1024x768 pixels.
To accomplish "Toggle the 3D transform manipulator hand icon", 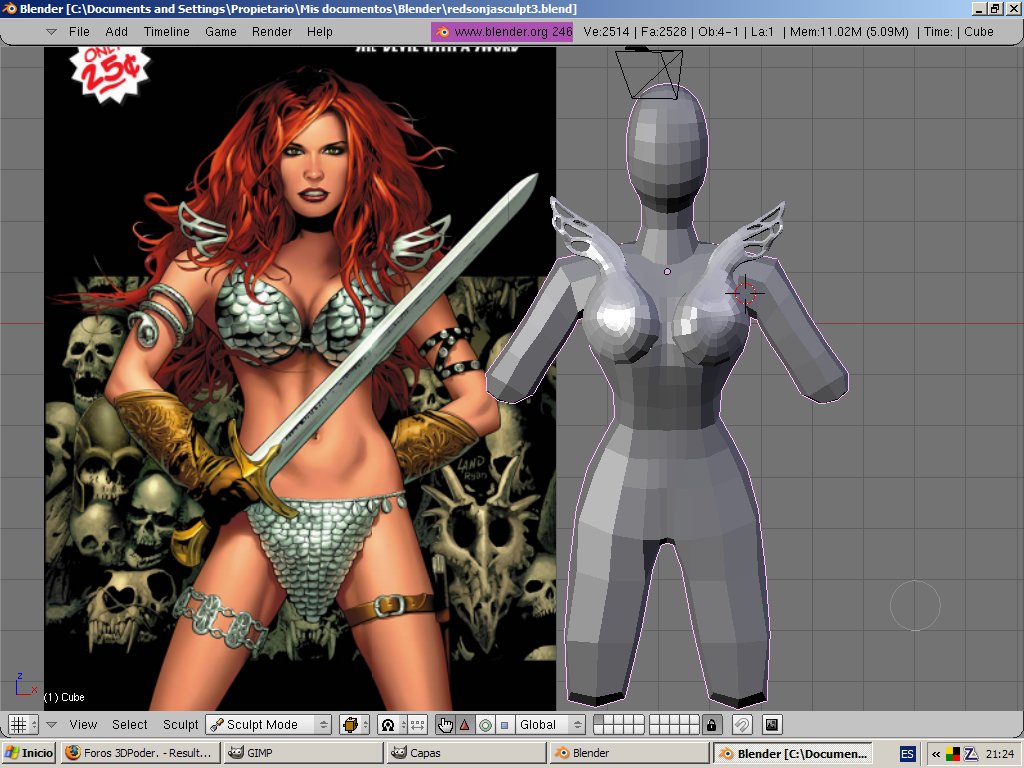I will (445, 724).
